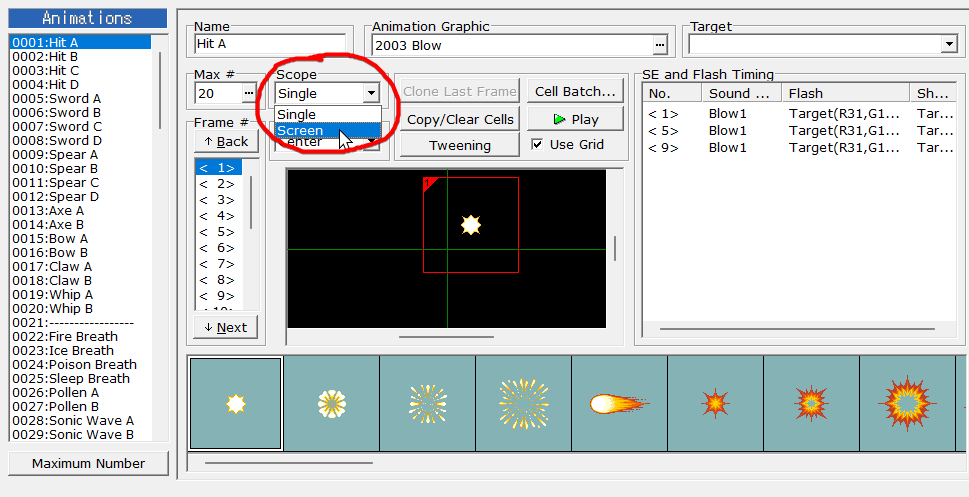Open the position dropdown below Scope

tap(371, 143)
